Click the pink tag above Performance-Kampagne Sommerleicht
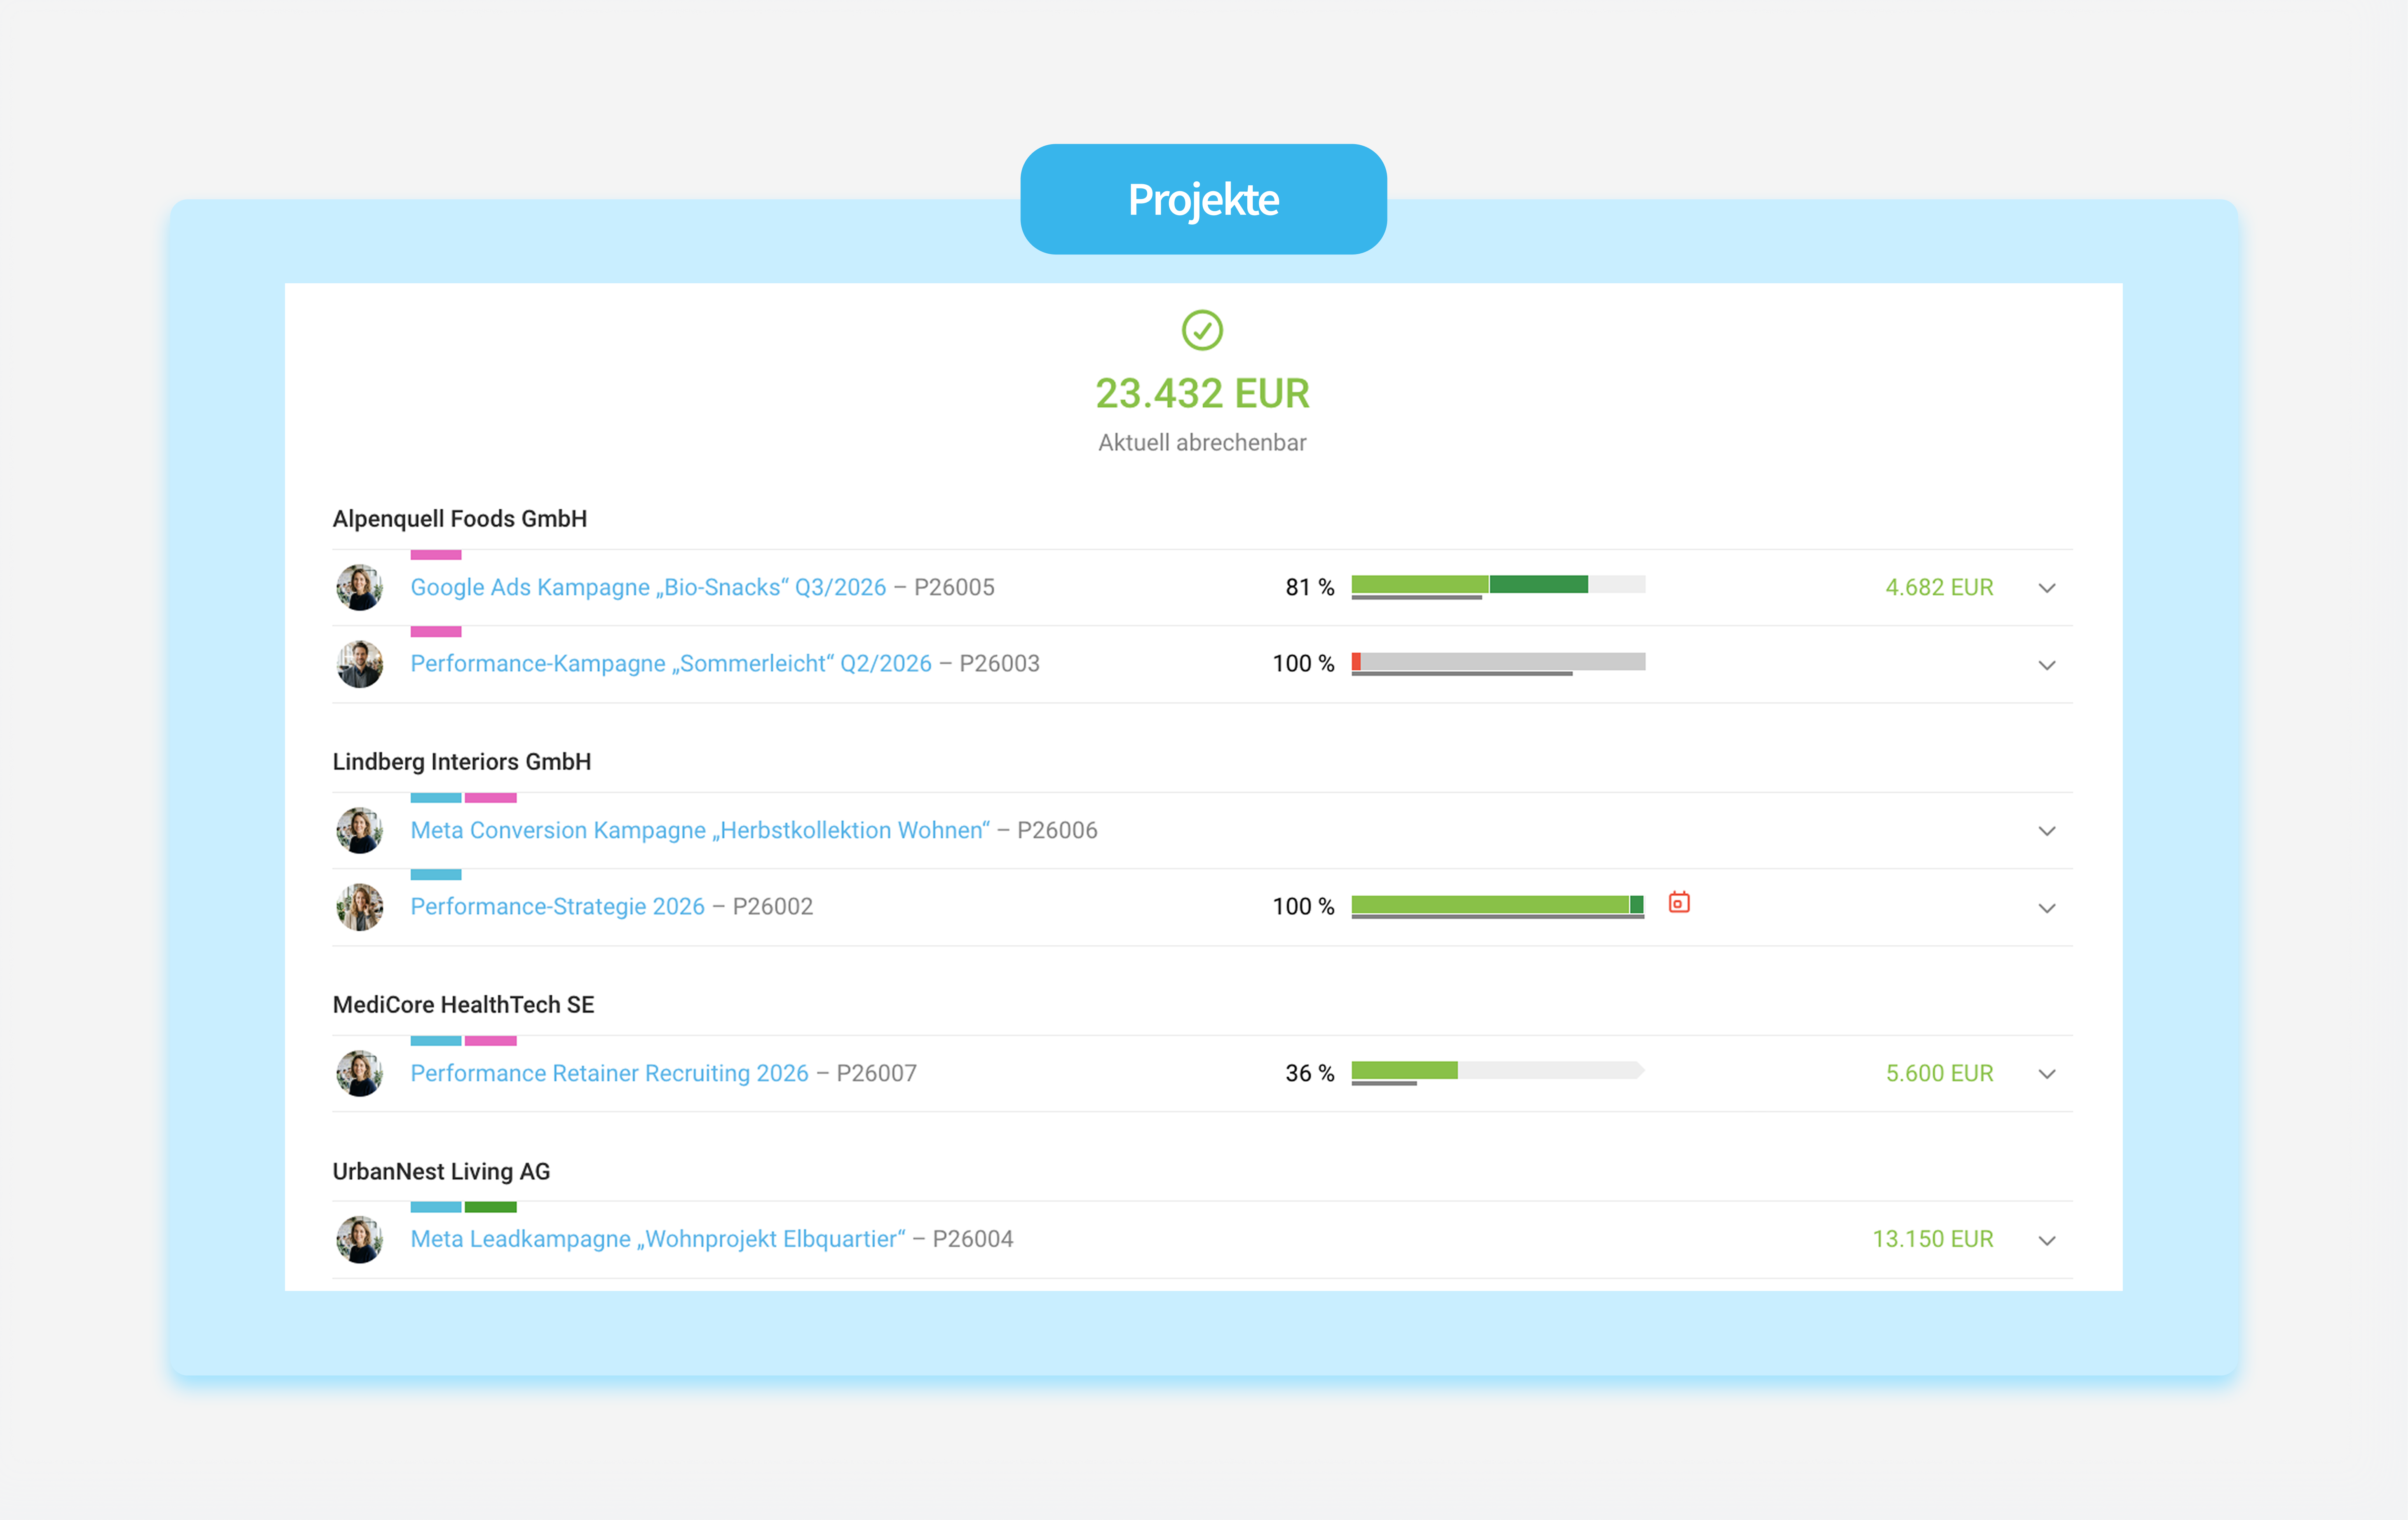Screen dimensions: 2408x1520 [436, 631]
